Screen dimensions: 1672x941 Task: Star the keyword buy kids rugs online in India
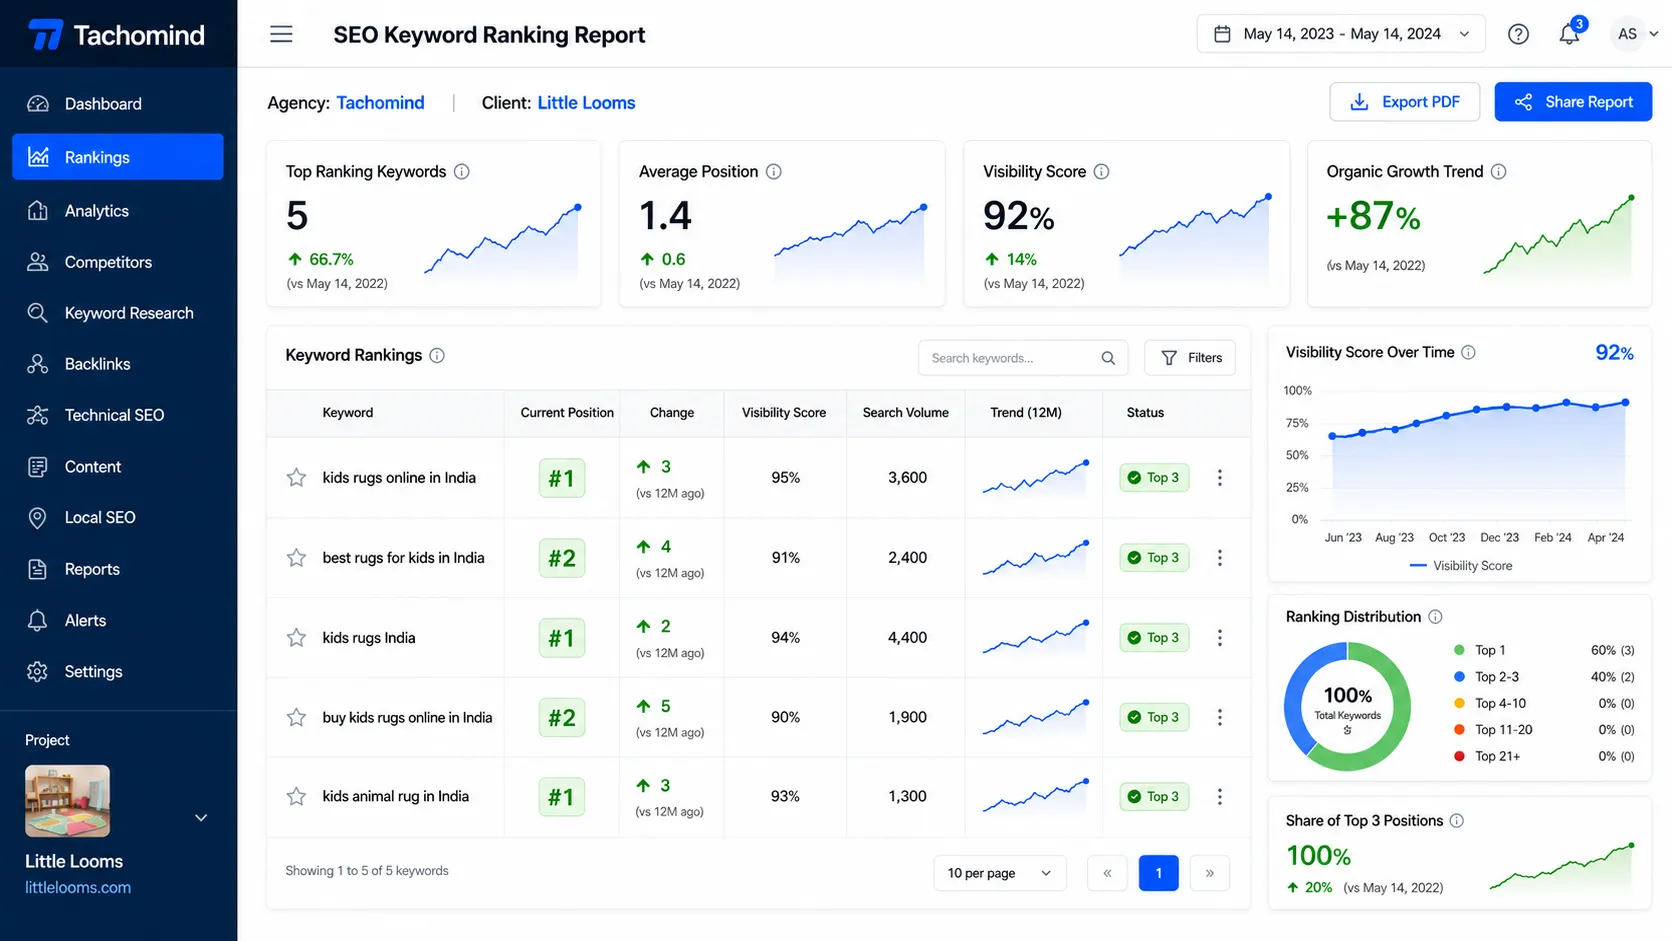(x=296, y=717)
